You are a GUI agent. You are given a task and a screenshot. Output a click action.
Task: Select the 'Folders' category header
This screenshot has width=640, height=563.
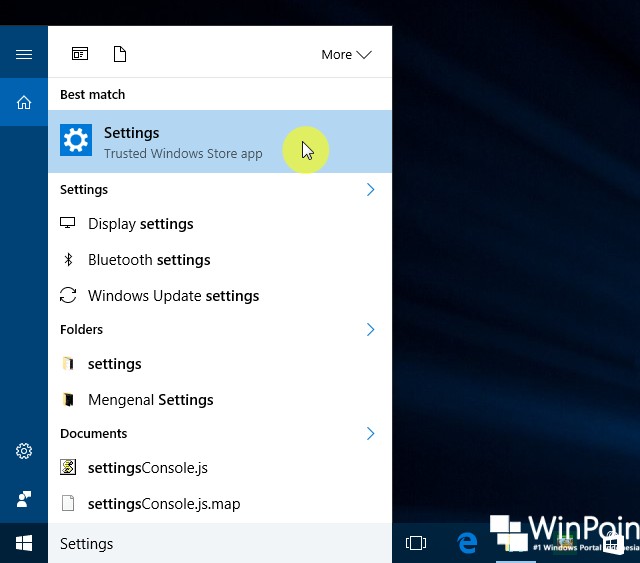[81, 329]
